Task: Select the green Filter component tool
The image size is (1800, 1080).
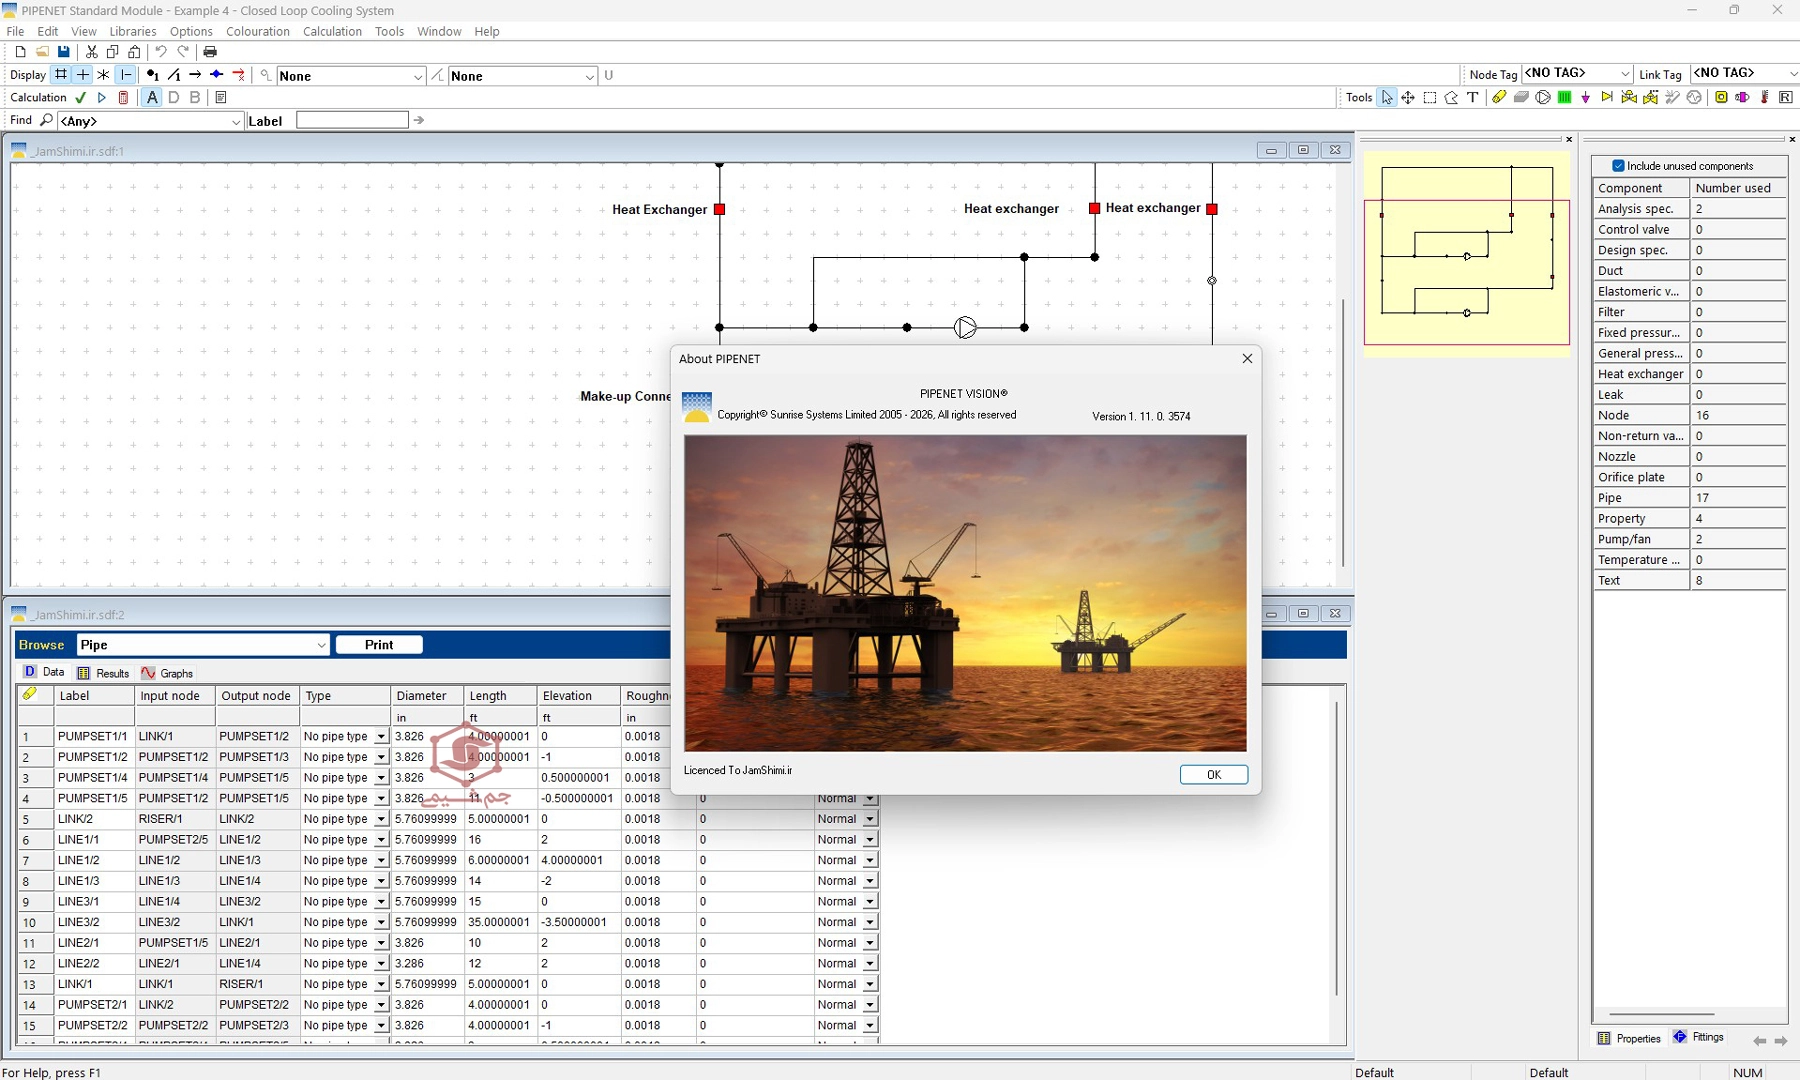Action: pos(1565,98)
